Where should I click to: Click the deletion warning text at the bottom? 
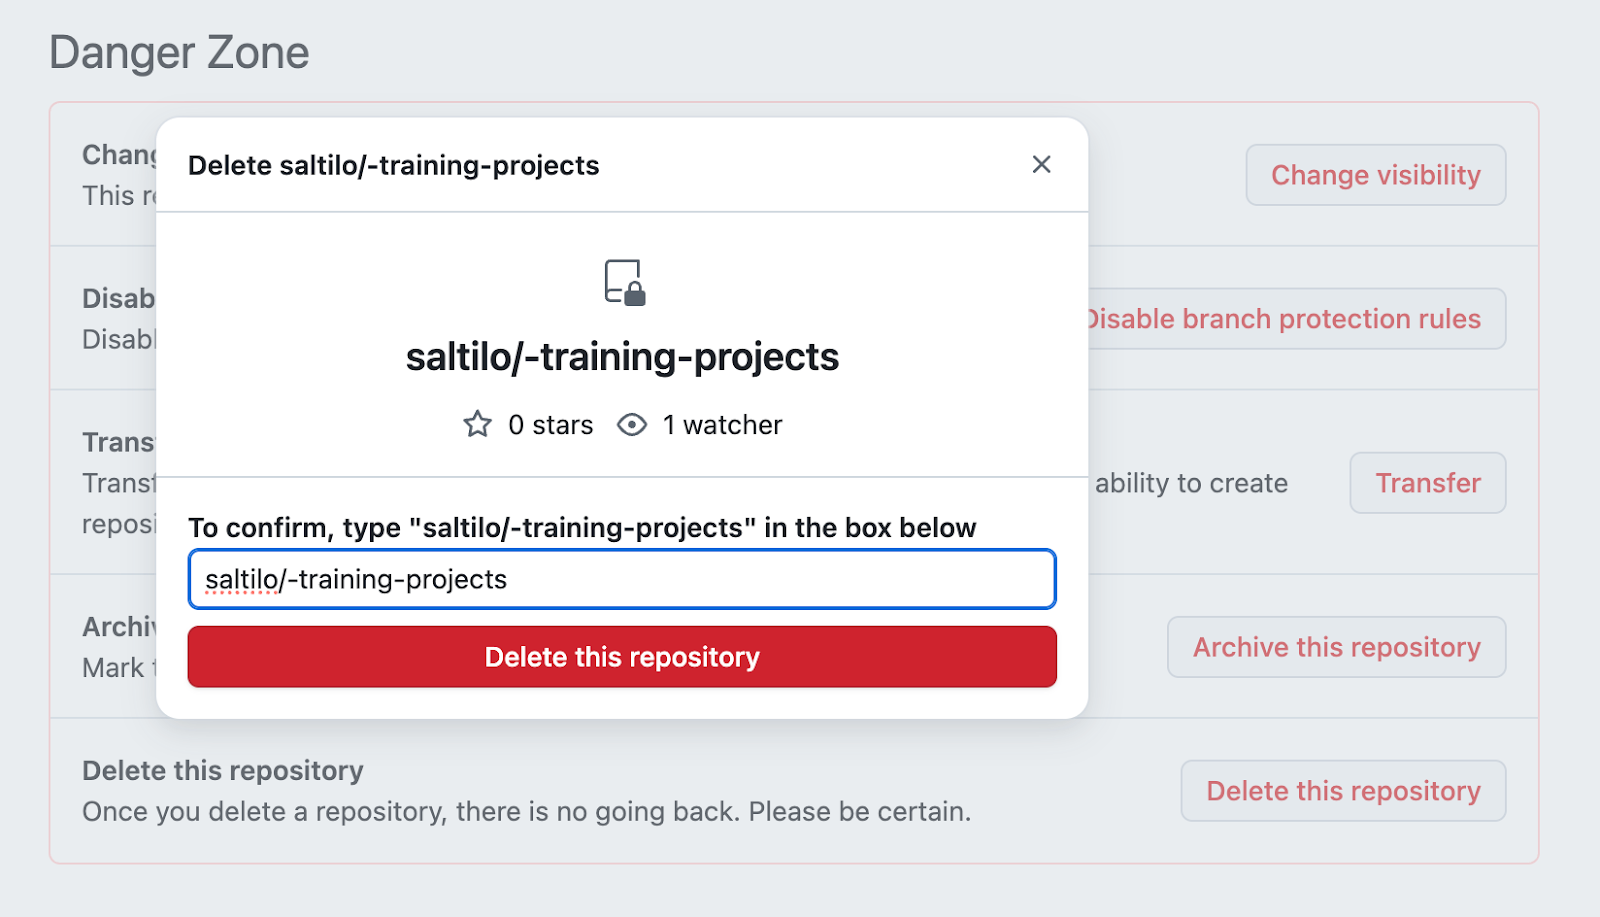526,811
